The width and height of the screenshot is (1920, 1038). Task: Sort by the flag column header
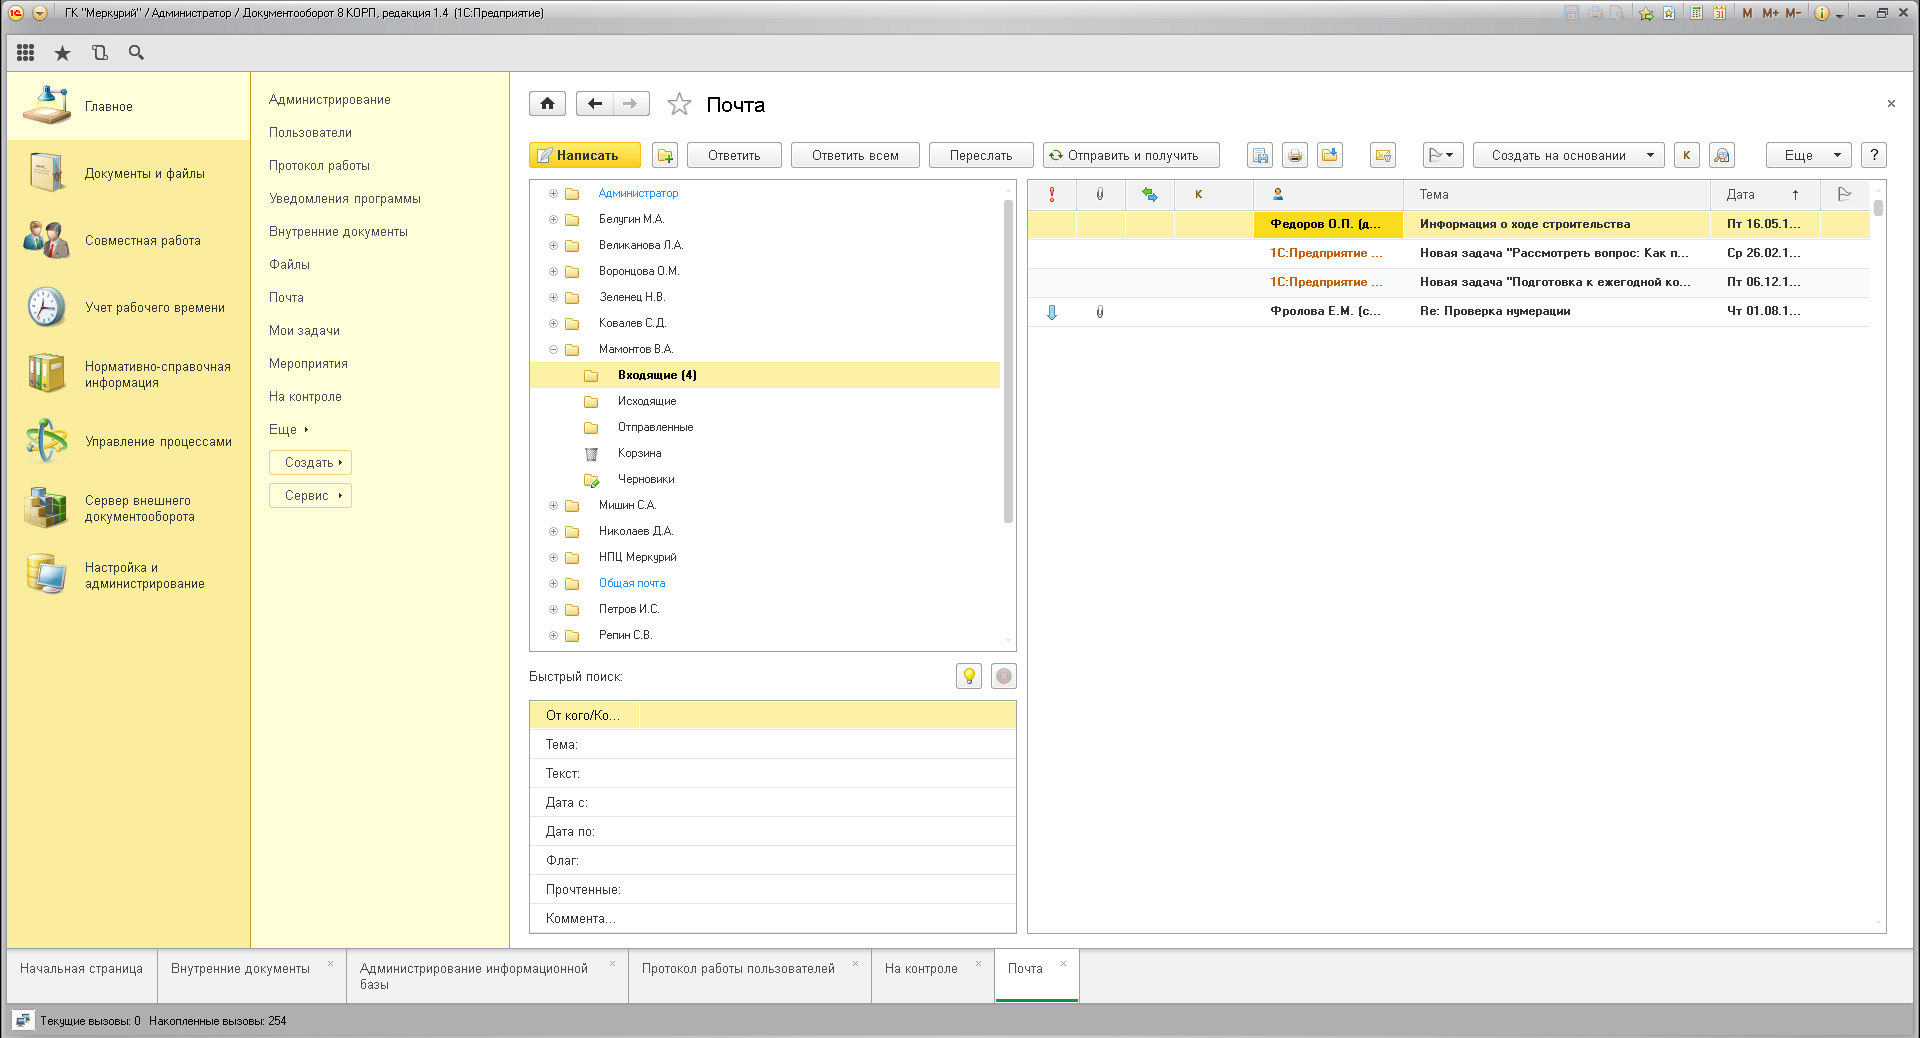click(x=1844, y=195)
